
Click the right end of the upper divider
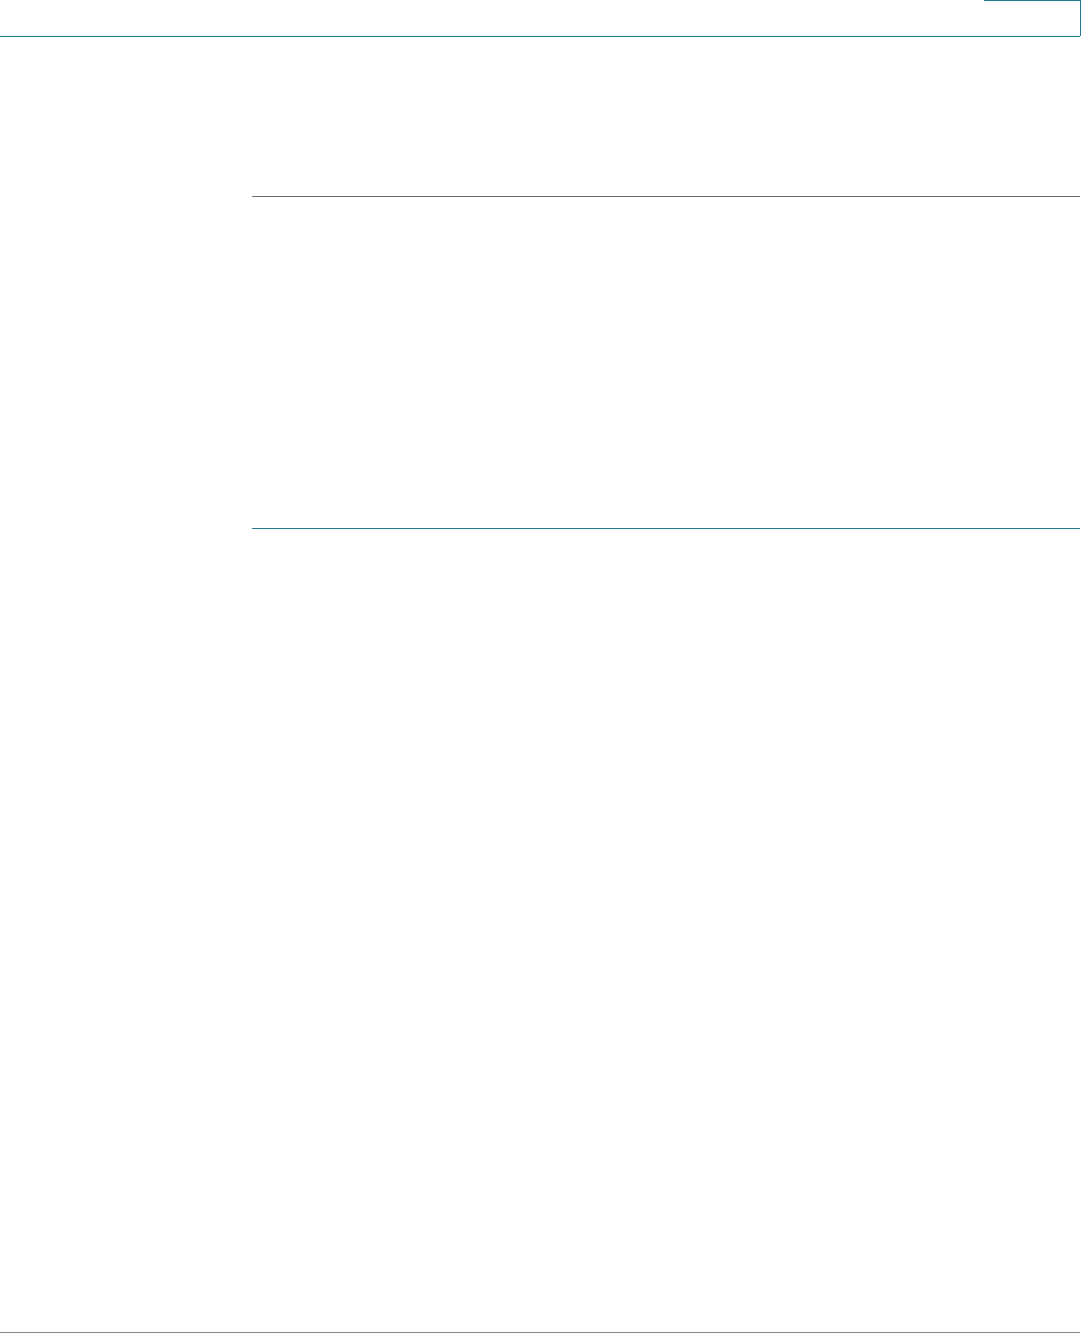(x=1077, y=197)
